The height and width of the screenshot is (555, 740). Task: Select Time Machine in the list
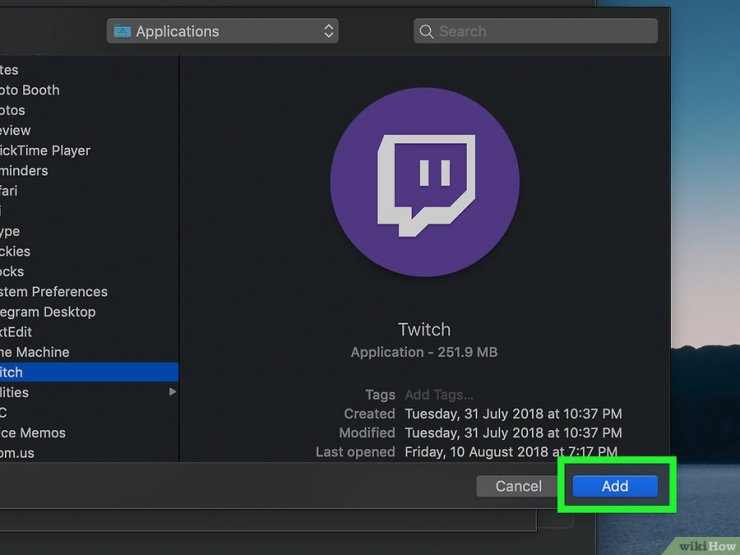pyautogui.click(x=89, y=352)
